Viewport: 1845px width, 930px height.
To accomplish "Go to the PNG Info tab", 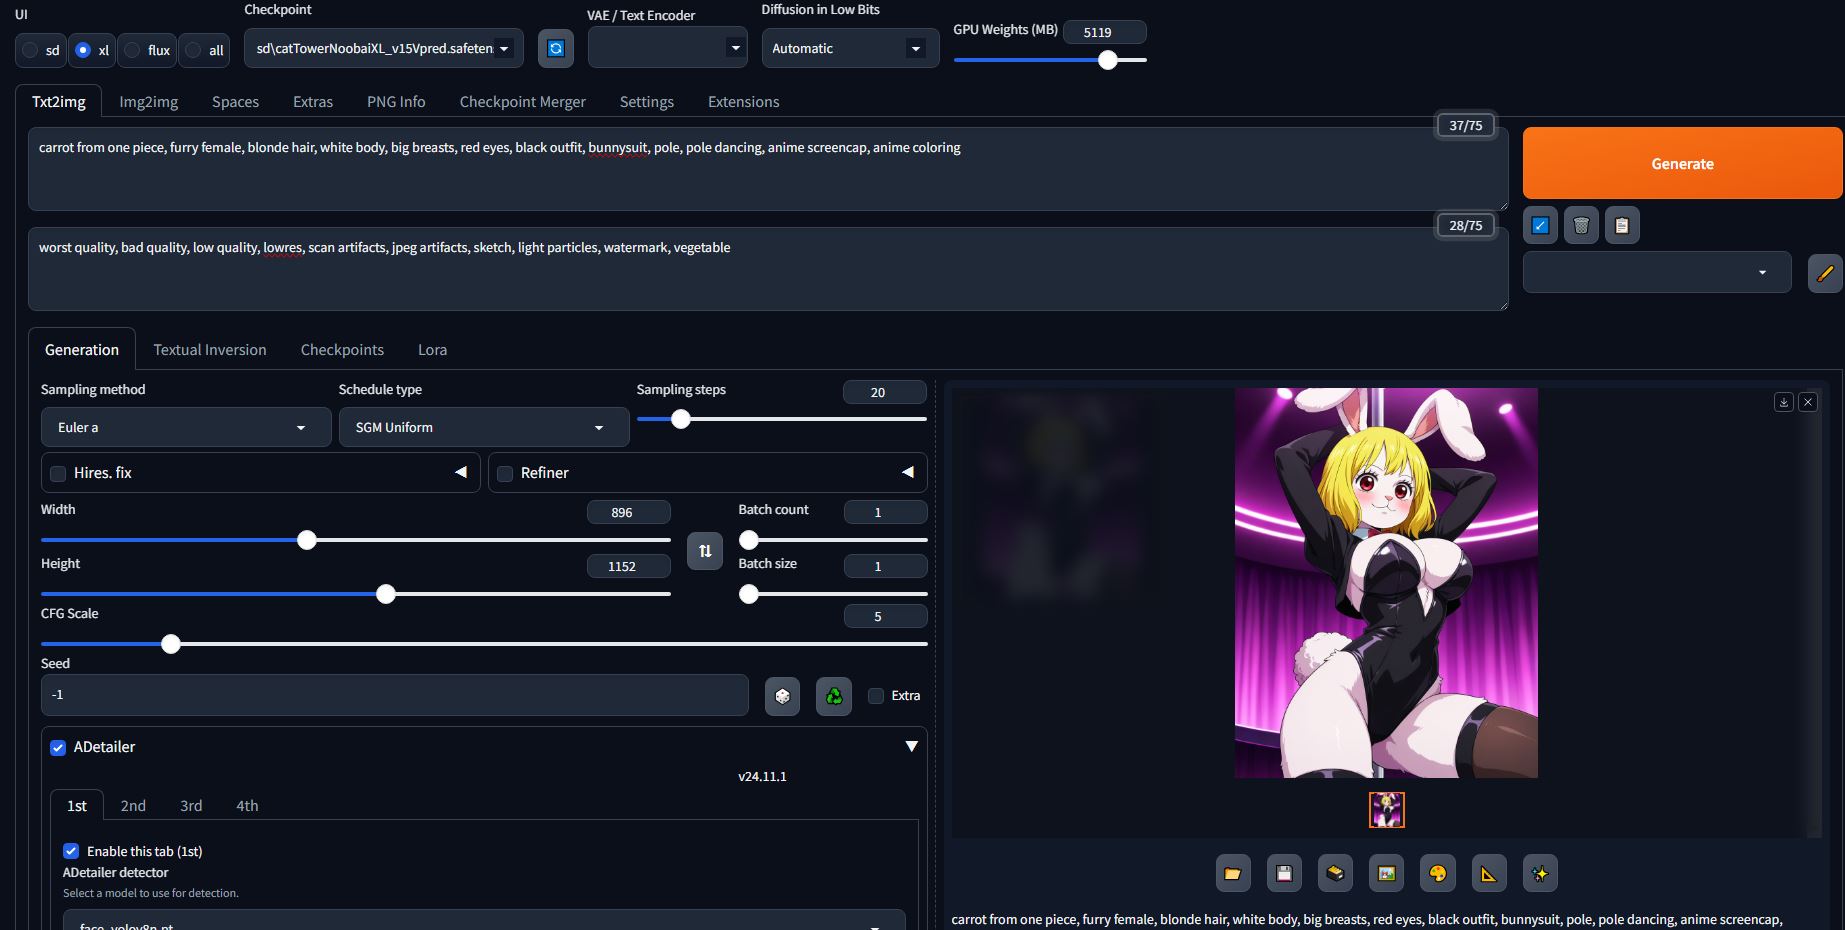I will coord(396,102).
